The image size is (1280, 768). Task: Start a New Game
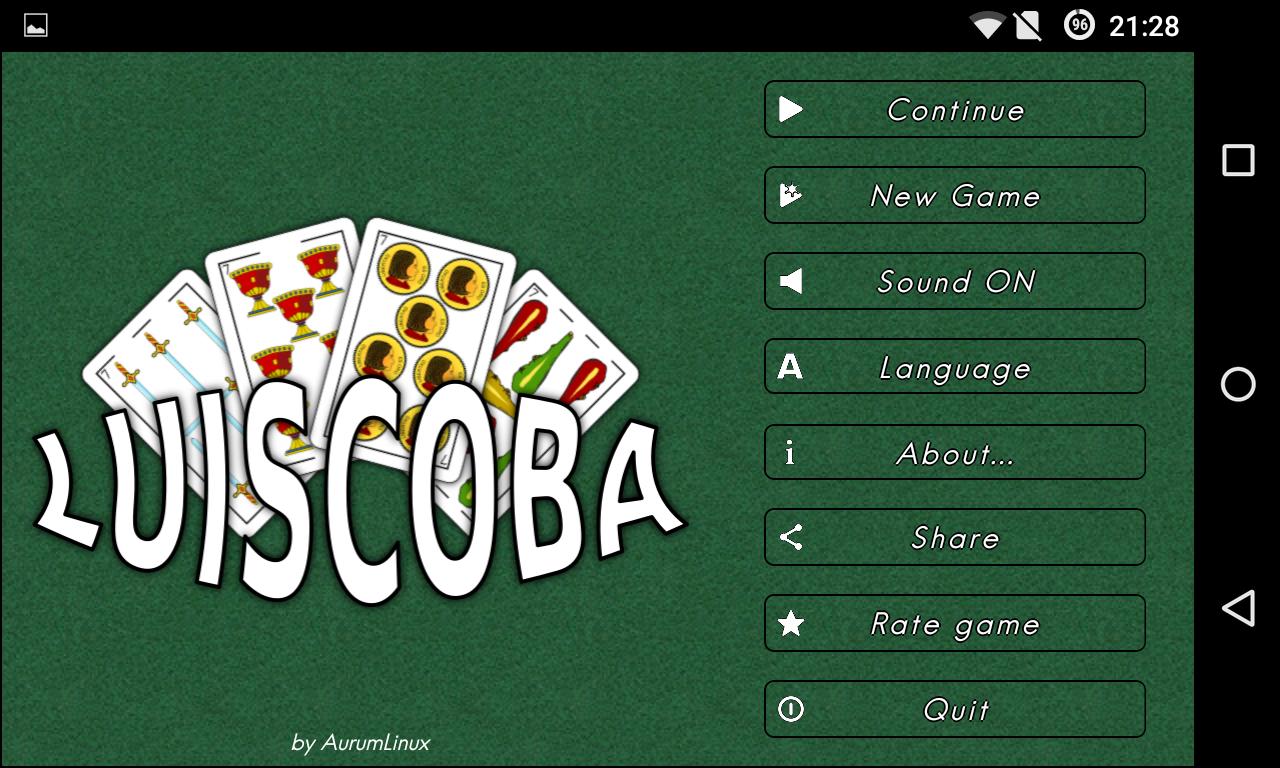[955, 195]
